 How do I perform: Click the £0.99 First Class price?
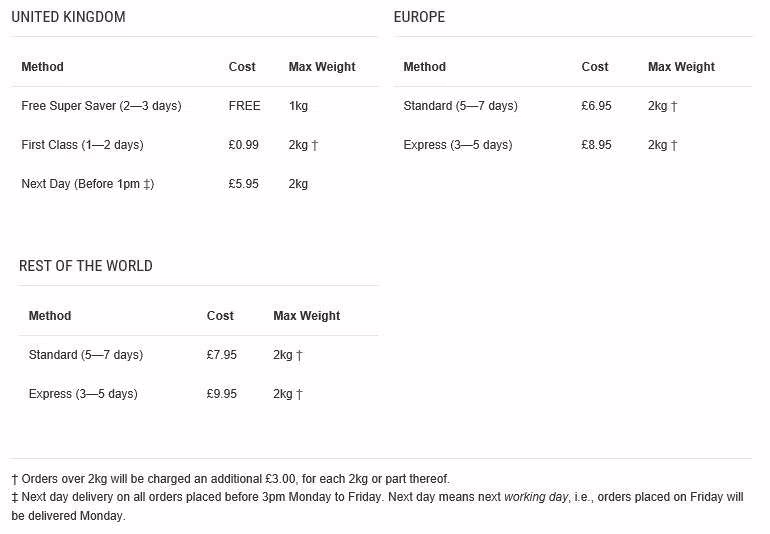244,145
